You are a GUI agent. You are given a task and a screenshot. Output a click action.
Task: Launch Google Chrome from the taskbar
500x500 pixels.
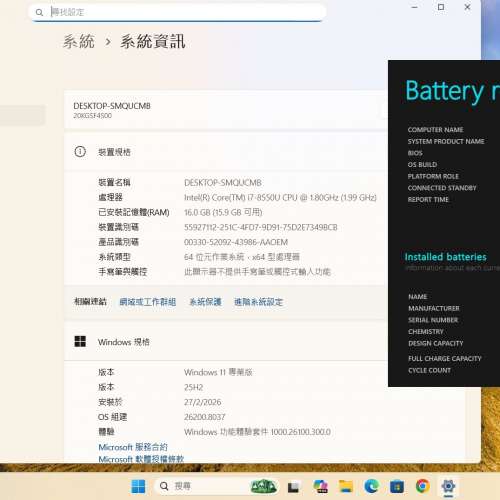click(x=423, y=486)
